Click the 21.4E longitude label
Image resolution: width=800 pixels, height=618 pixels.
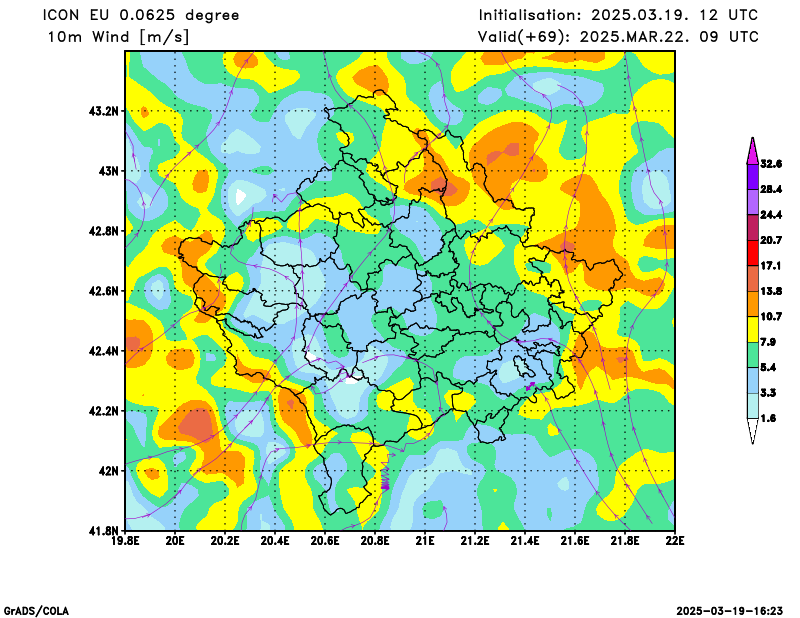[x=526, y=540]
